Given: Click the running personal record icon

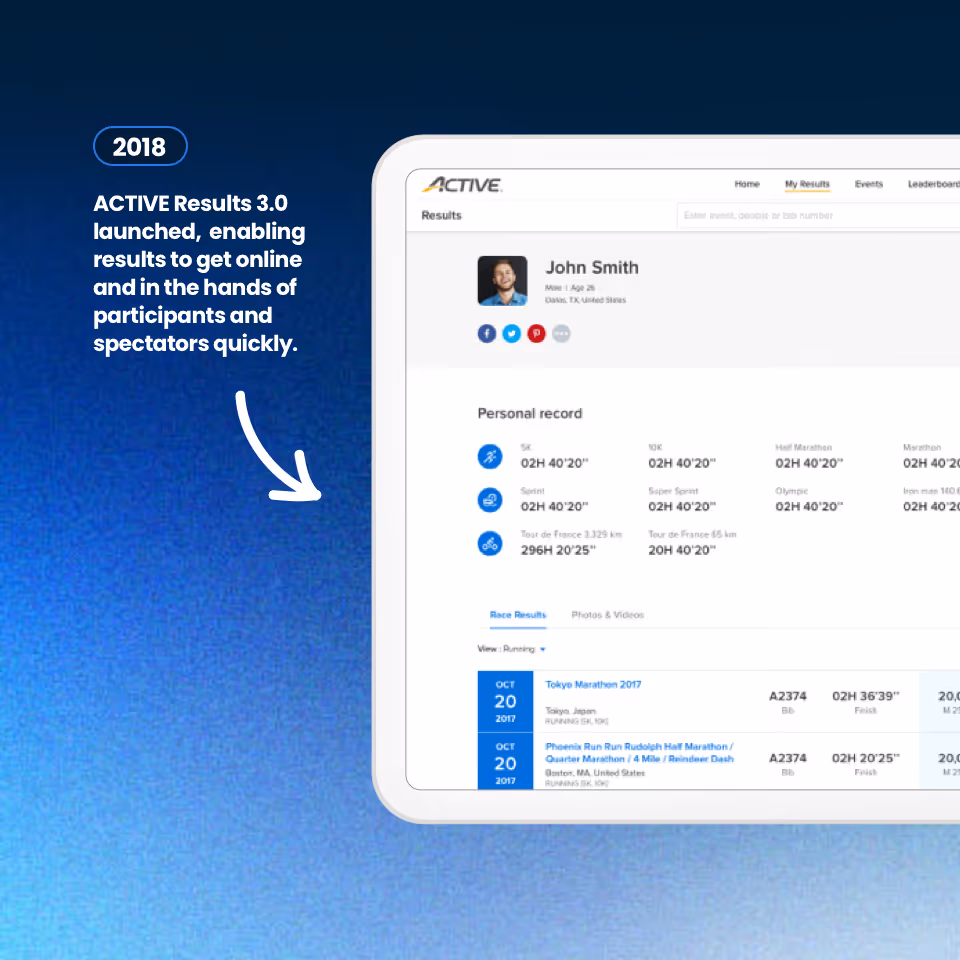Looking at the screenshot, I should (x=490, y=457).
